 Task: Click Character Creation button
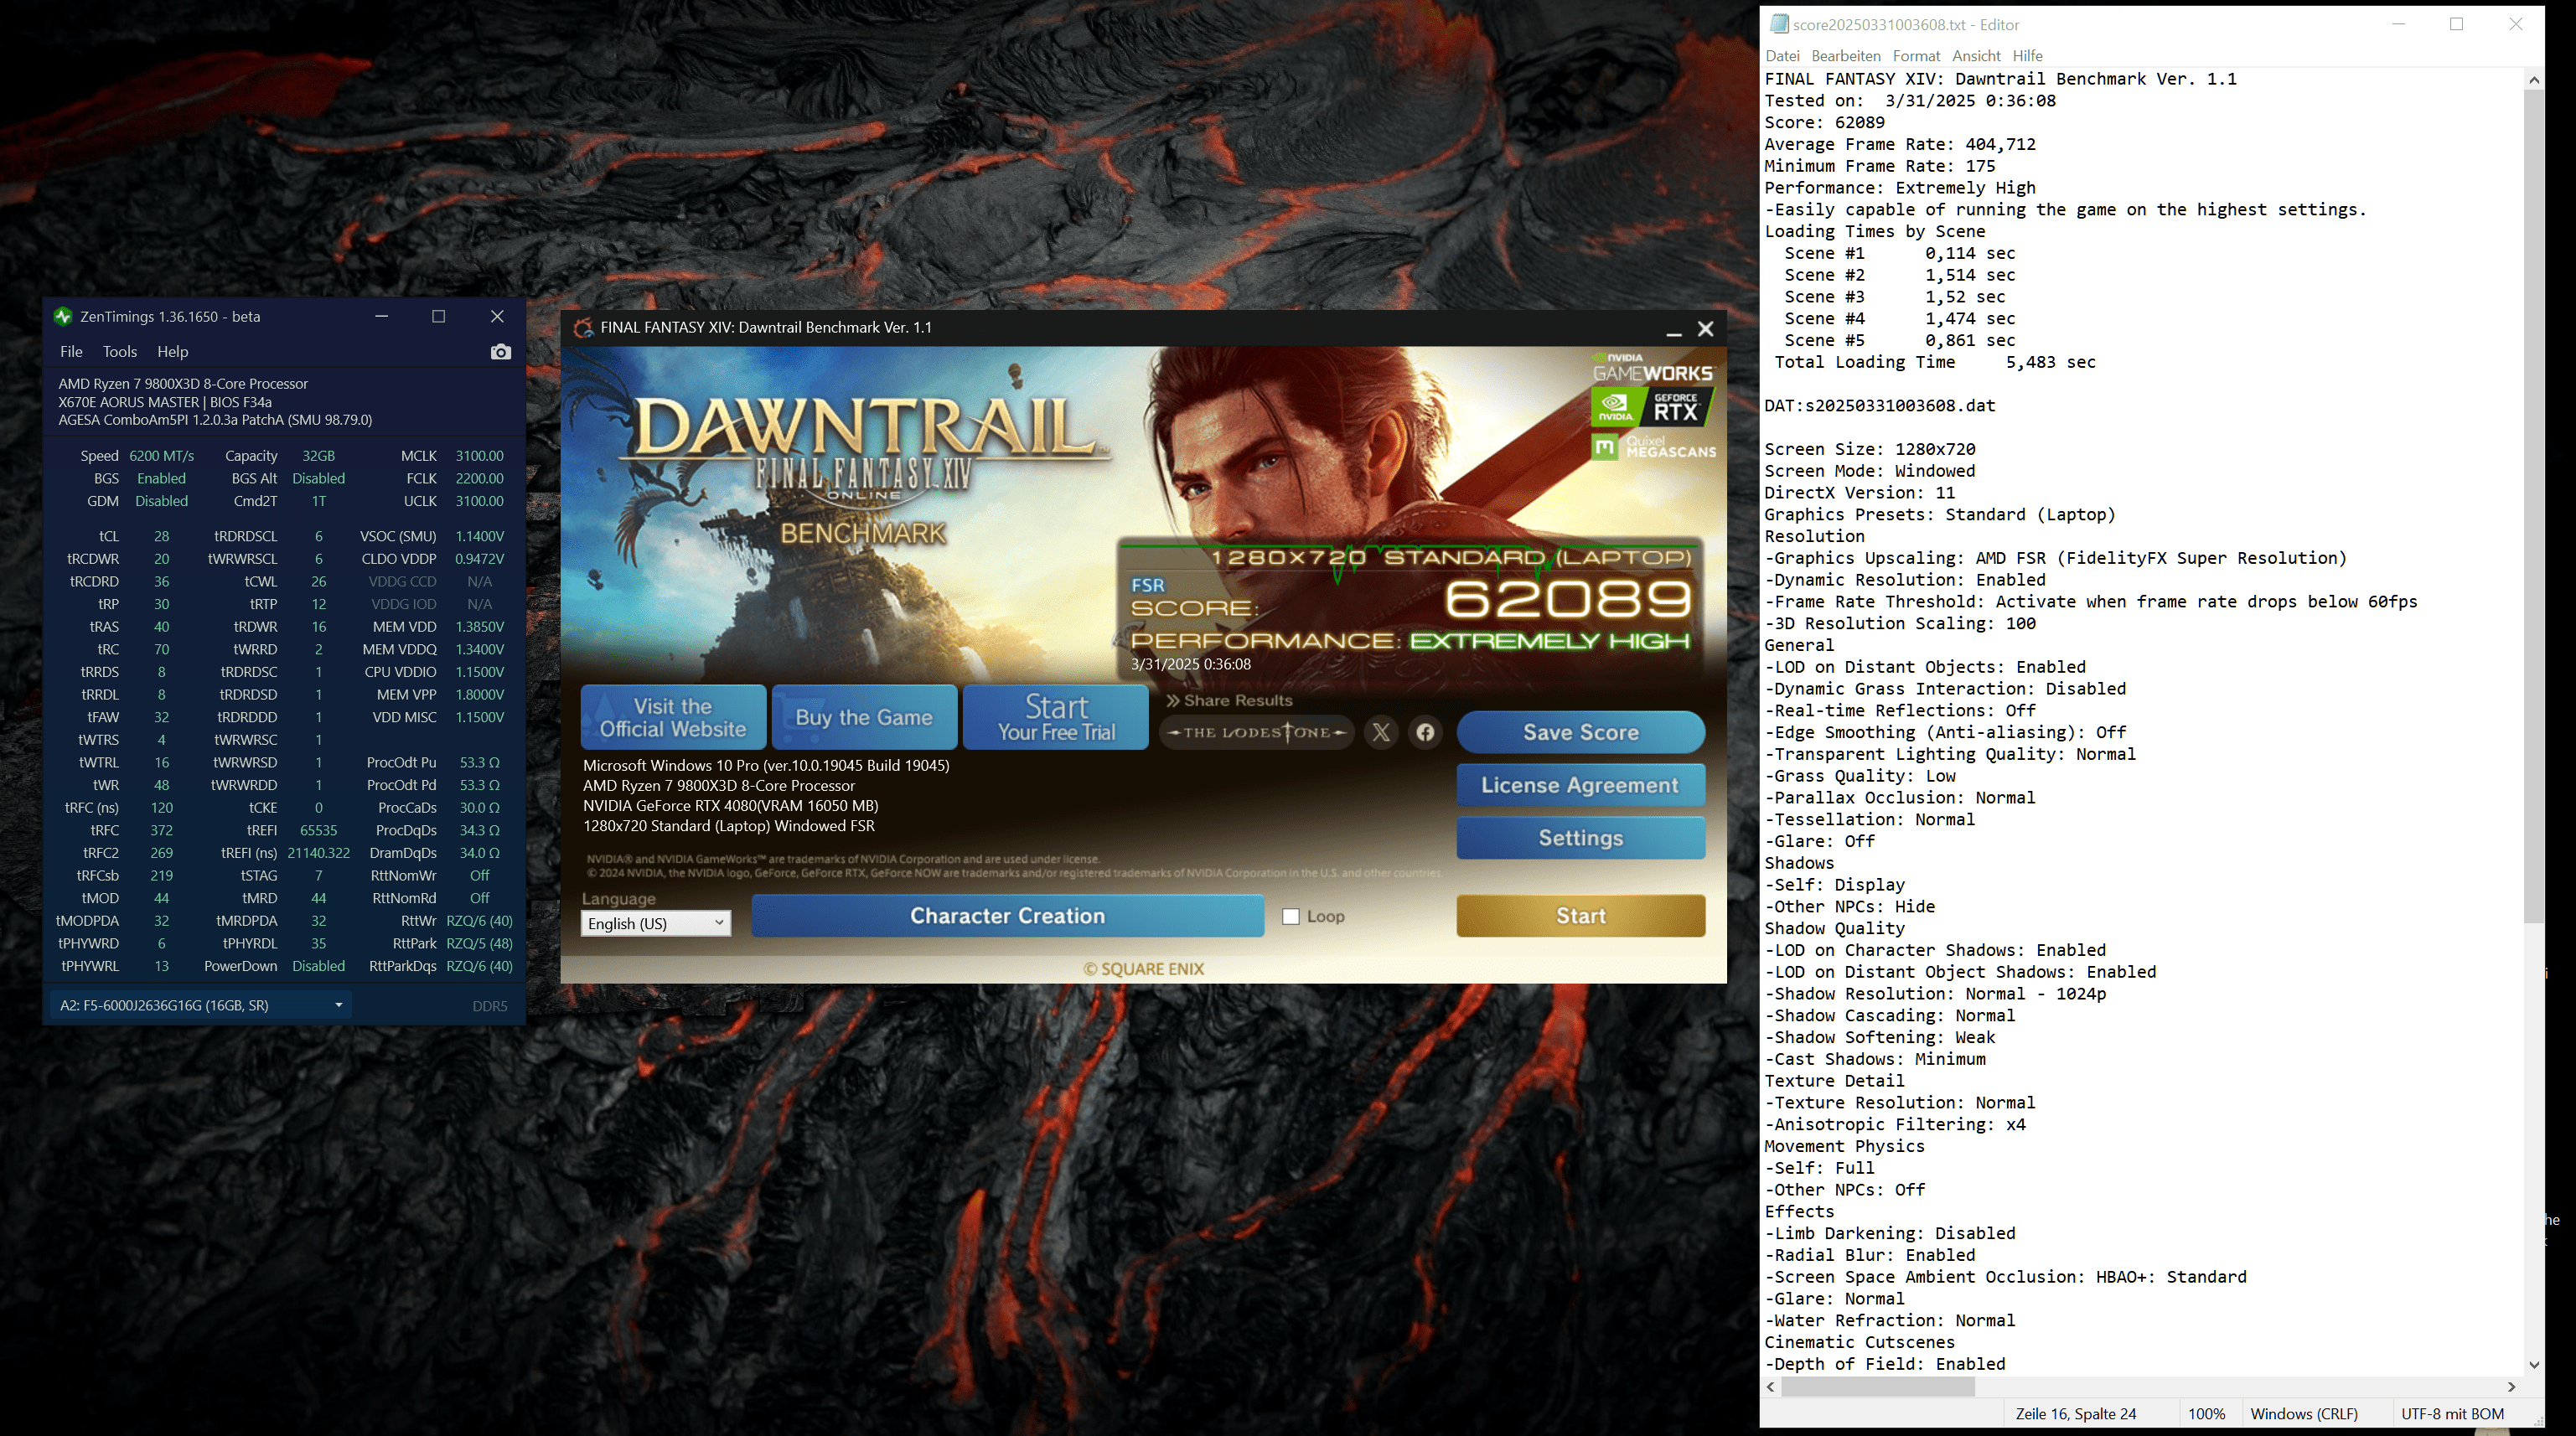coord(1007,916)
